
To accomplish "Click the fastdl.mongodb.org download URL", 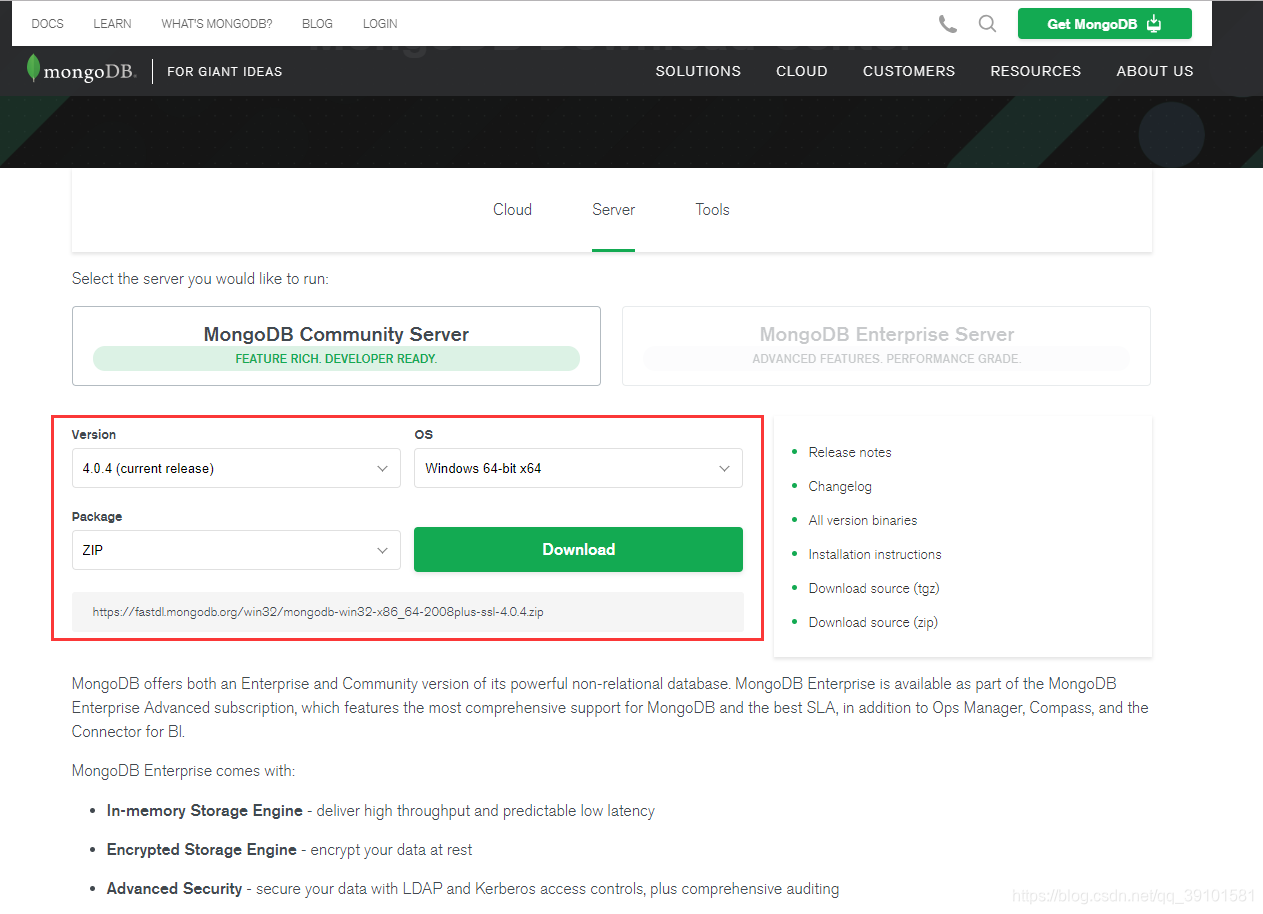I will [x=318, y=612].
